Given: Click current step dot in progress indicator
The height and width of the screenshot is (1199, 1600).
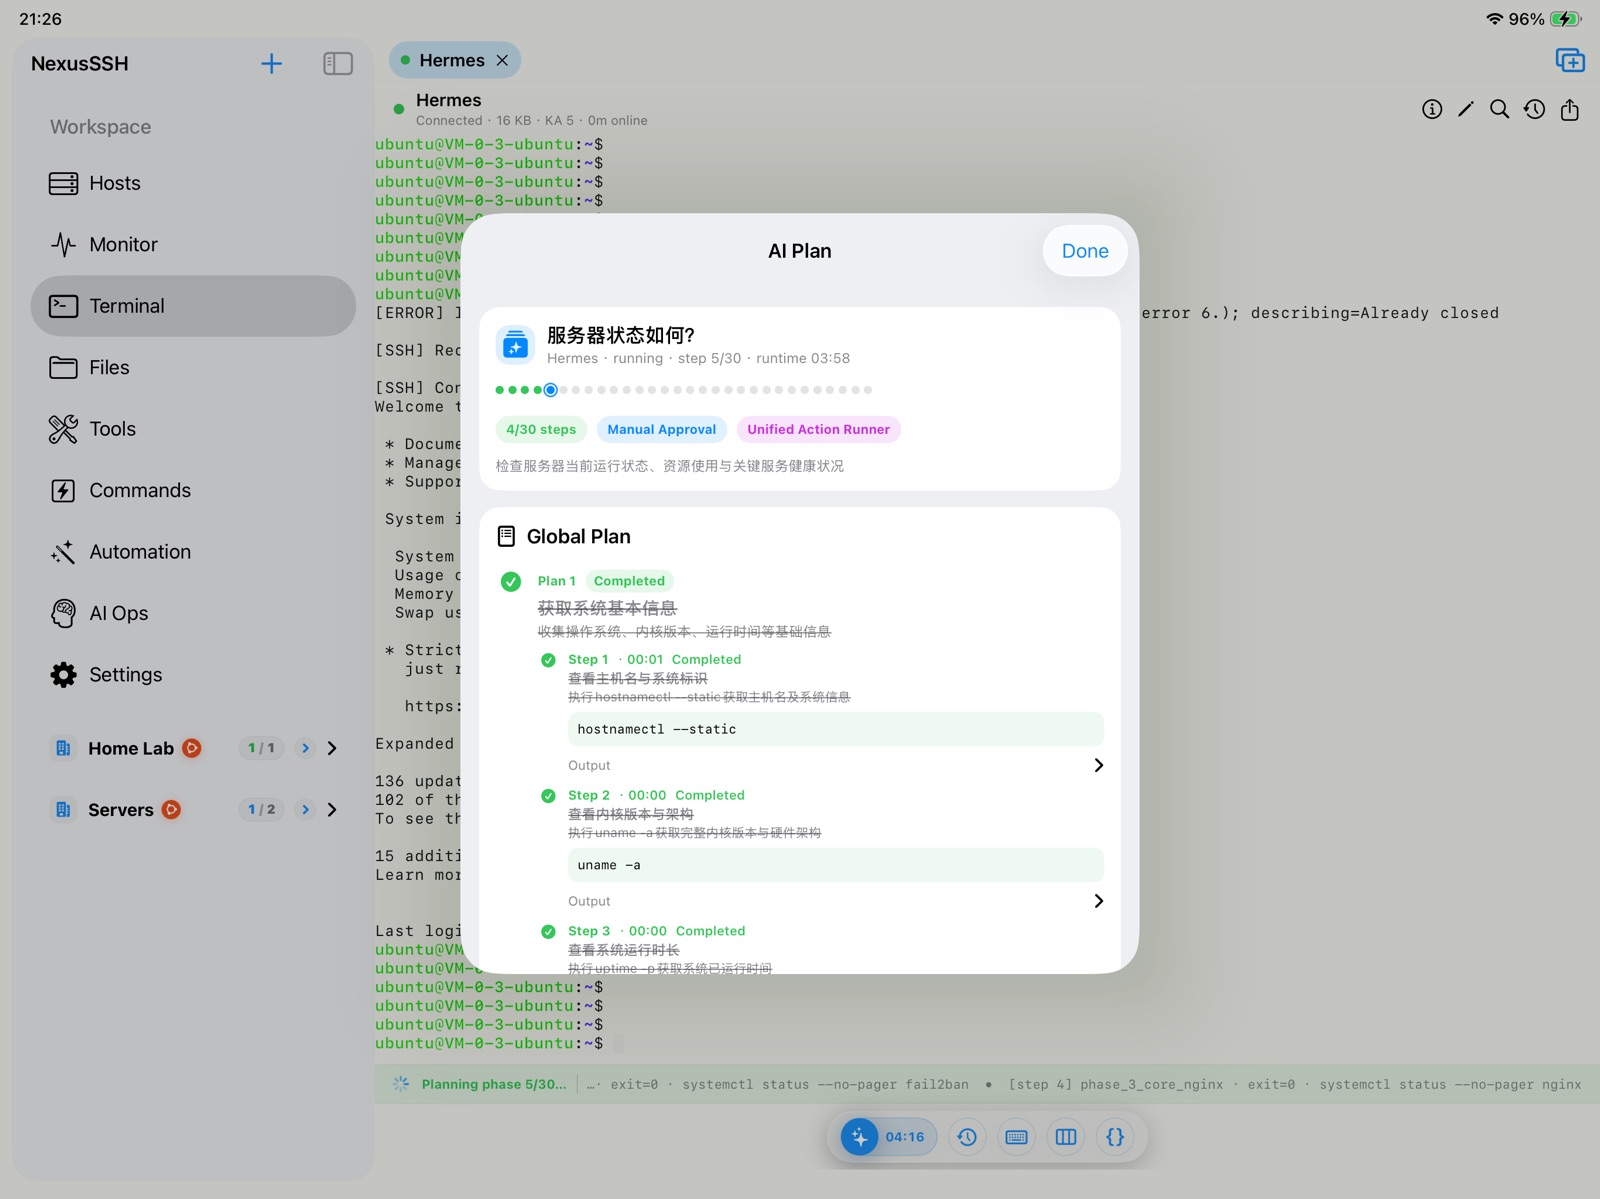Looking at the screenshot, I should [550, 390].
